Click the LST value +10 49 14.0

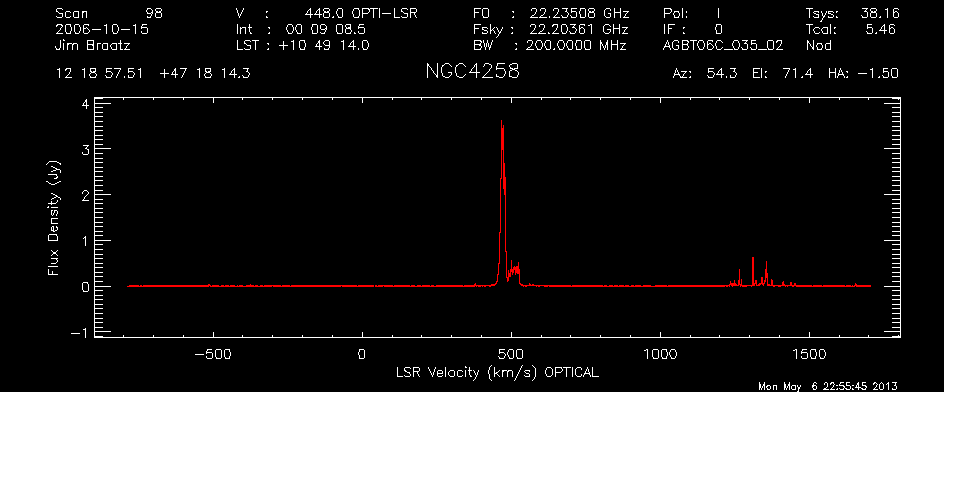(x=323, y=45)
